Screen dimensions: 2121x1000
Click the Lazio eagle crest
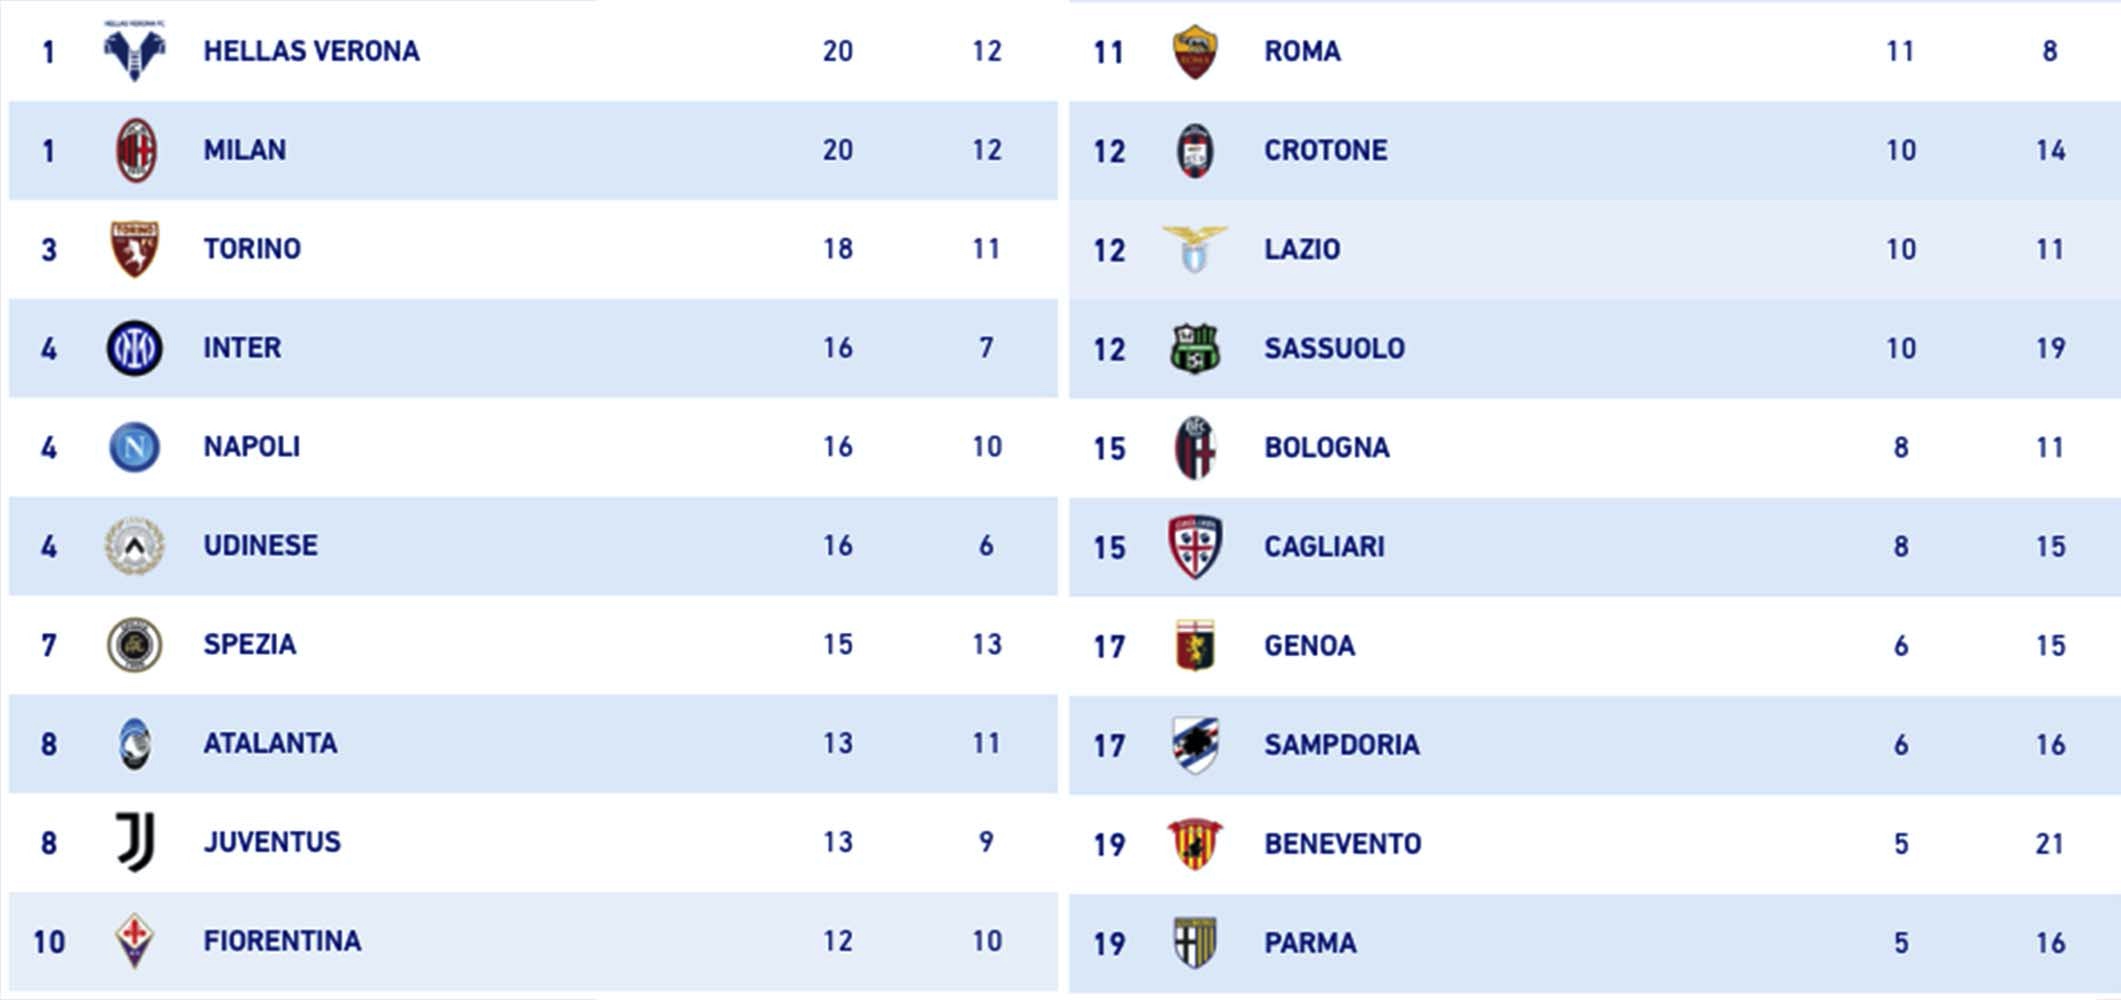[x=1194, y=249]
